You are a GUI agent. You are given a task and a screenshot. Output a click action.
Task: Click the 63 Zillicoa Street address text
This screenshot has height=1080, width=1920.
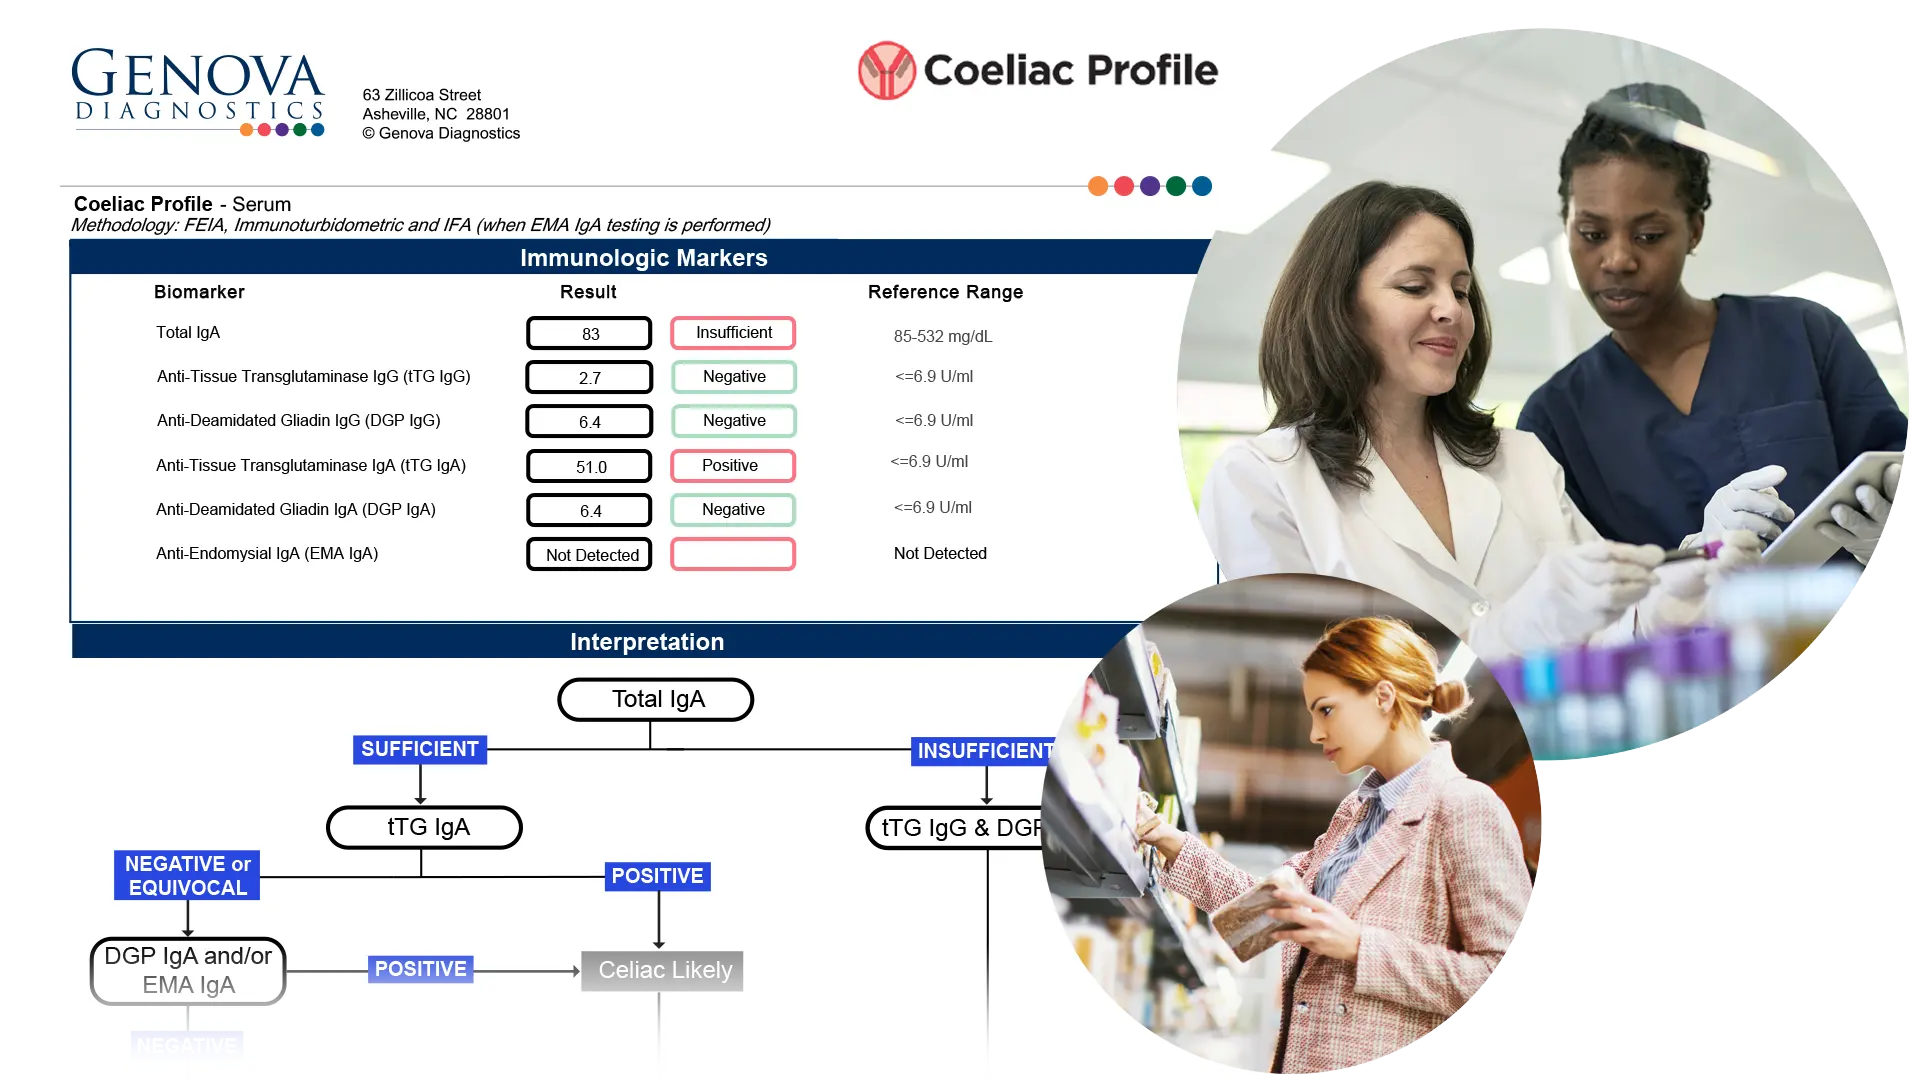[422, 95]
